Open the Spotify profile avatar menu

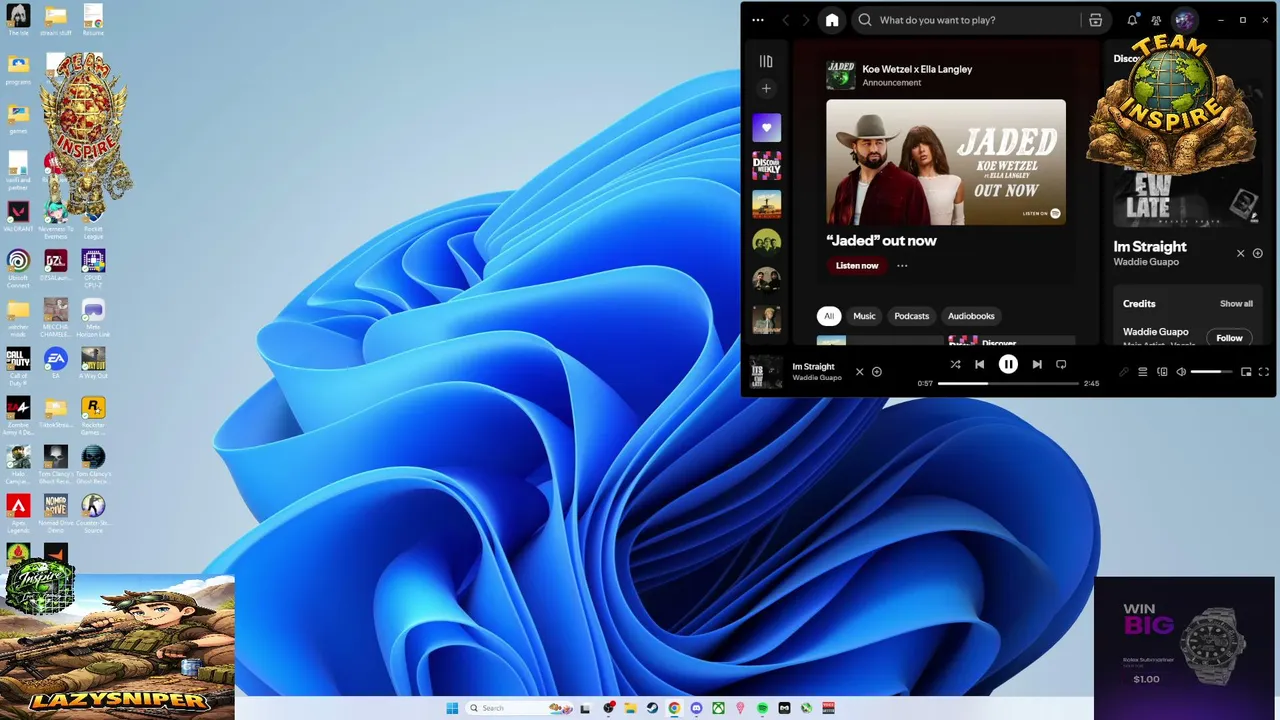(1184, 20)
